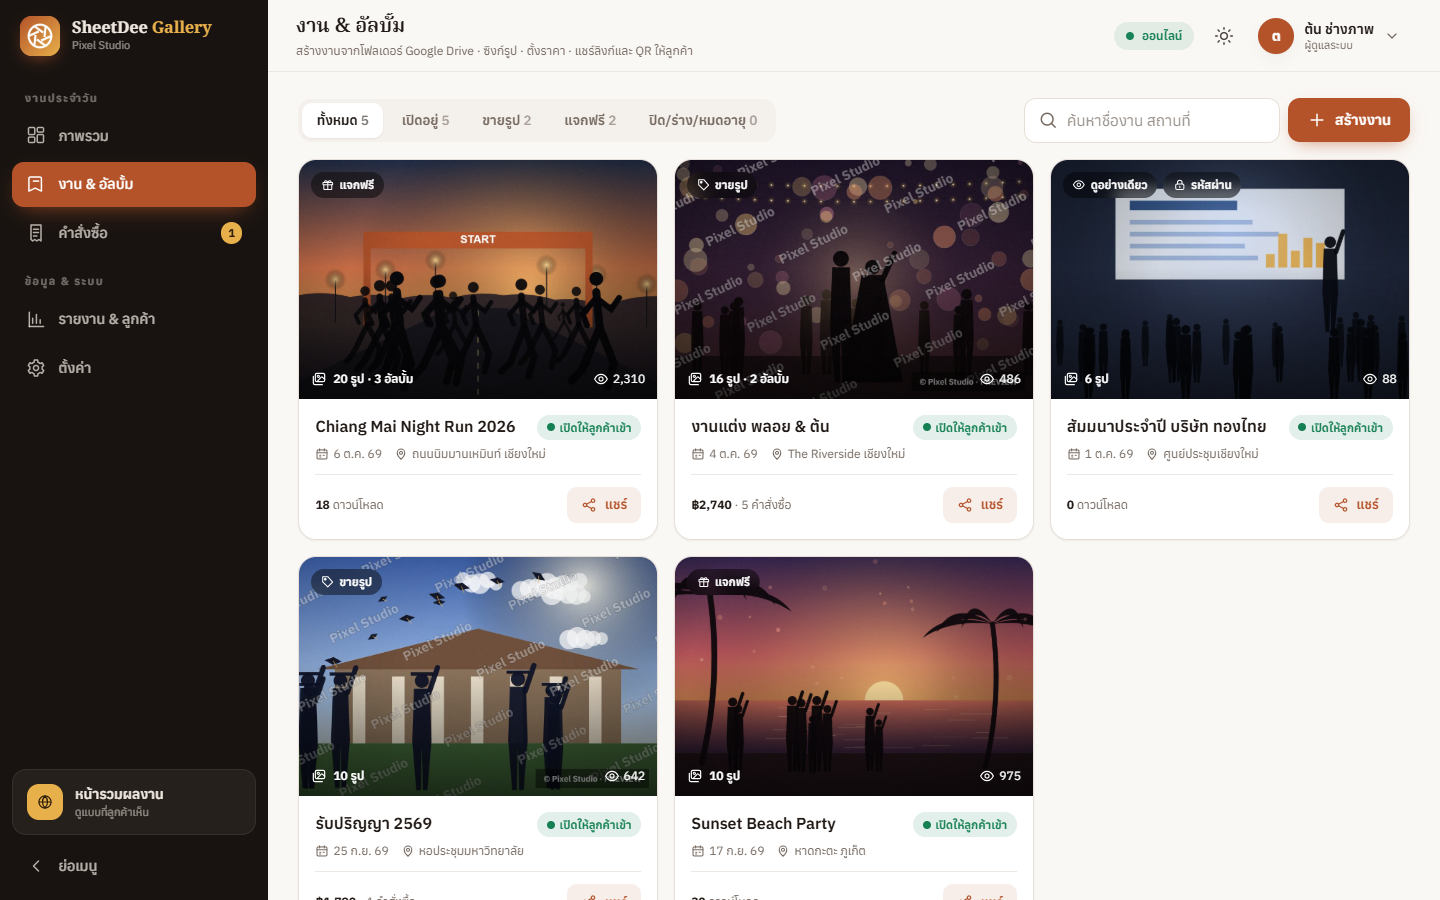Click แจกฟรี tag on Sunset Beach Party
The height and width of the screenshot is (900, 1440).
[723, 582]
